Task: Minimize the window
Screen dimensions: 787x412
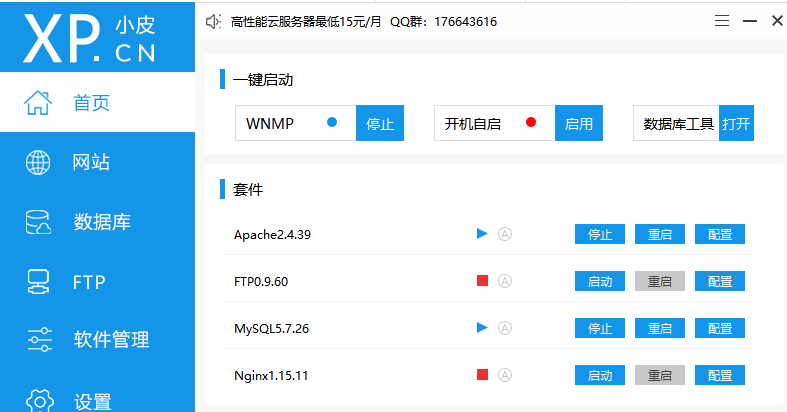Action: (x=750, y=21)
